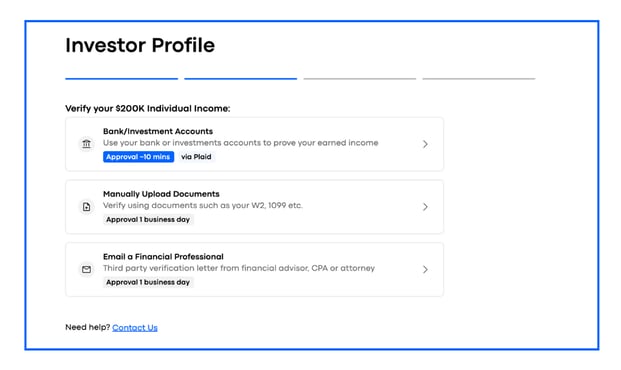Click 'Third party verification letter' description text
The width and height of the screenshot is (621, 370).
[239, 268]
